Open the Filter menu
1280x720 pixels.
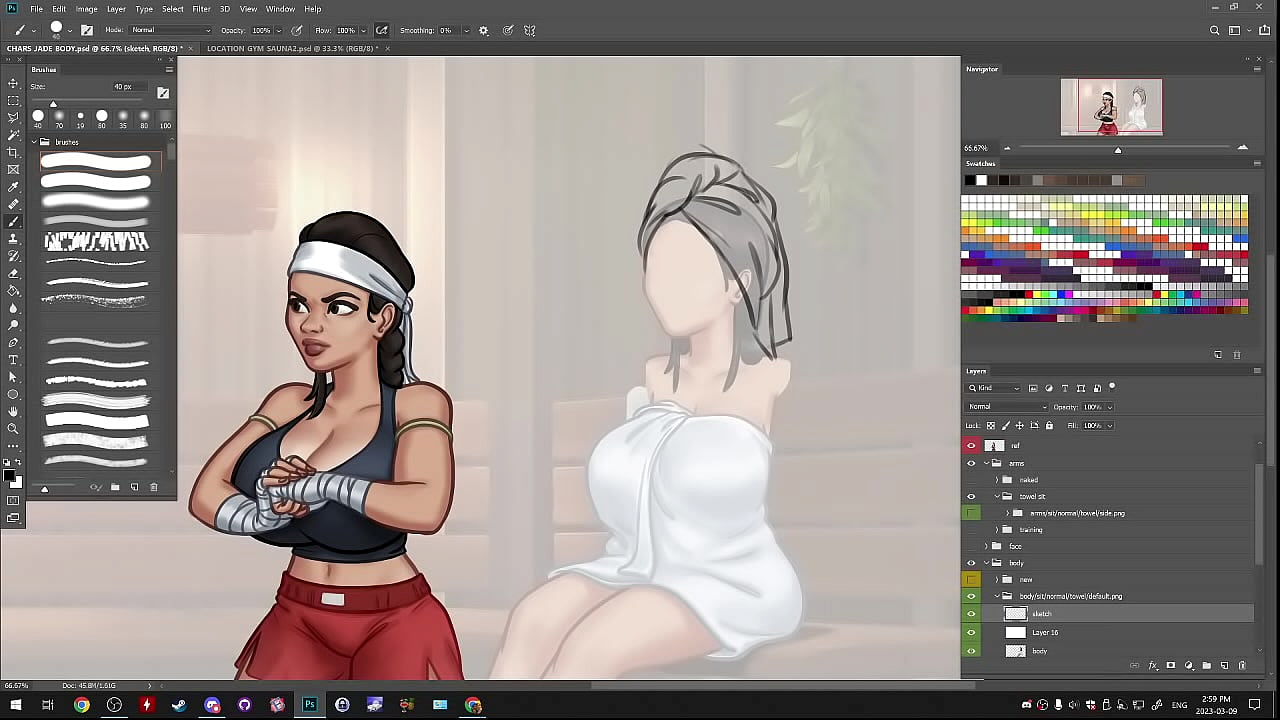[201, 9]
